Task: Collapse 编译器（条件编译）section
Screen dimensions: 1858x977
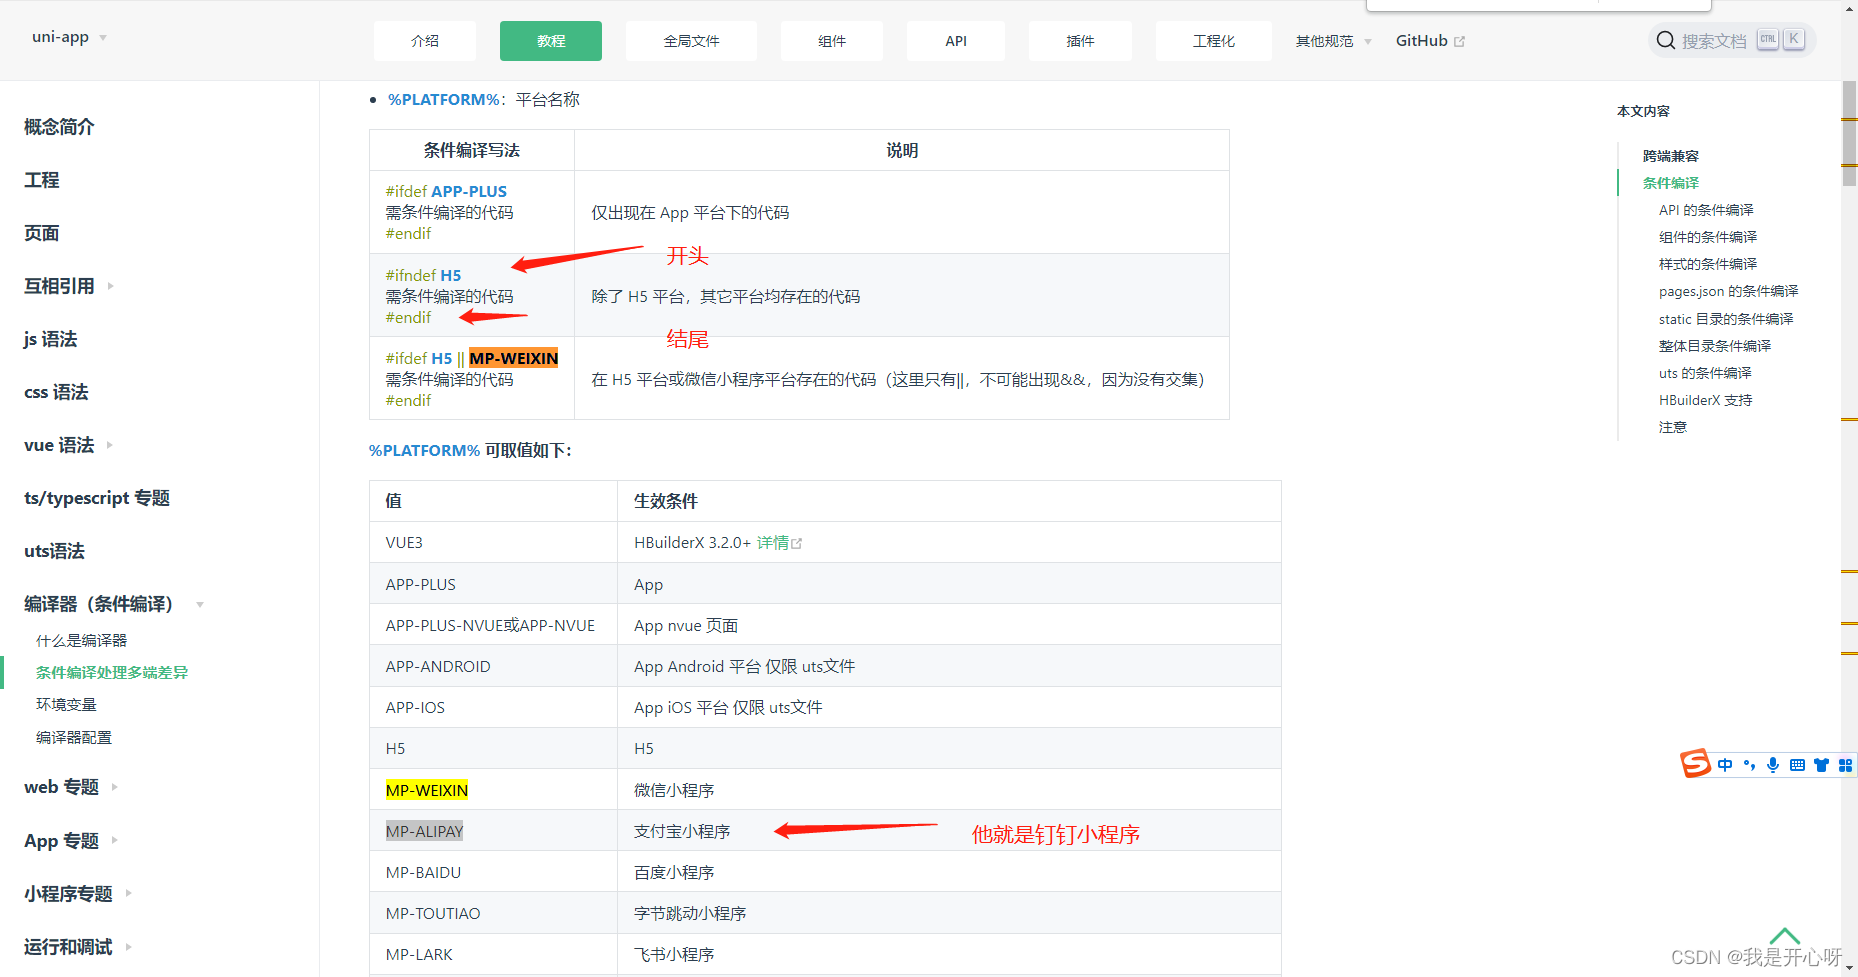Action: pos(200,604)
